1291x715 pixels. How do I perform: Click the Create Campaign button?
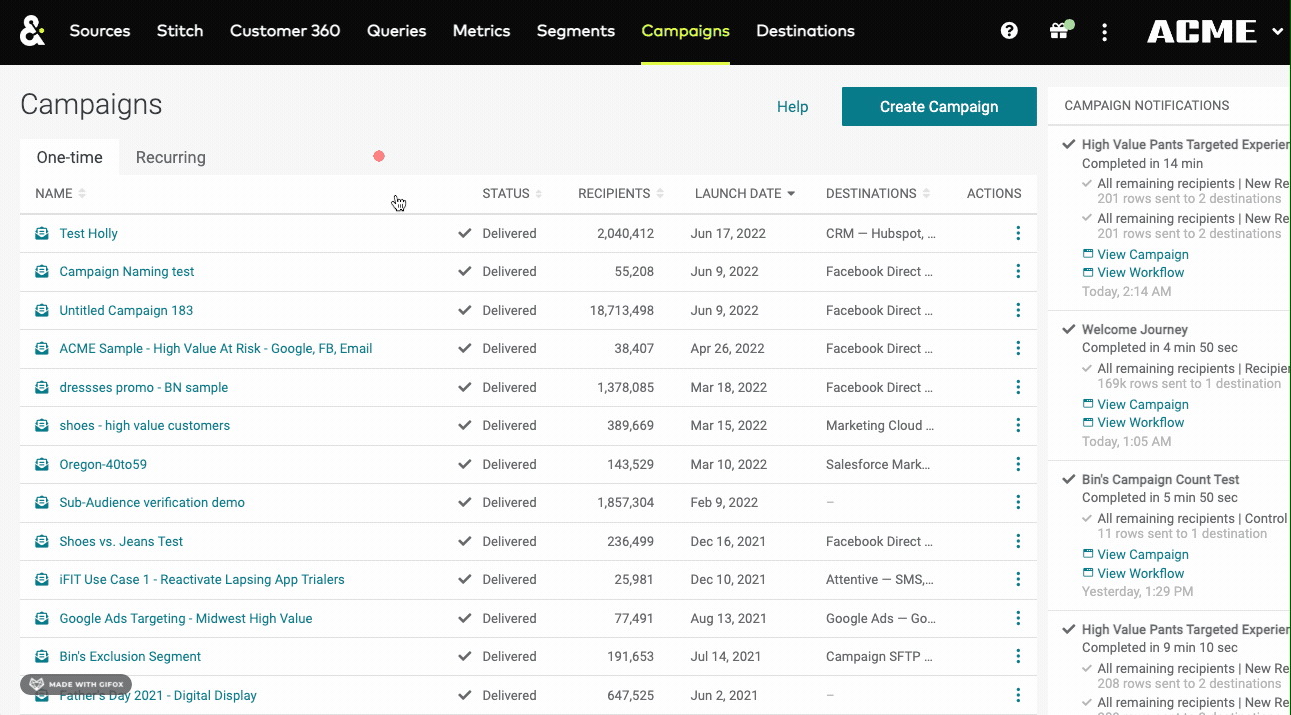click(939, 107)
